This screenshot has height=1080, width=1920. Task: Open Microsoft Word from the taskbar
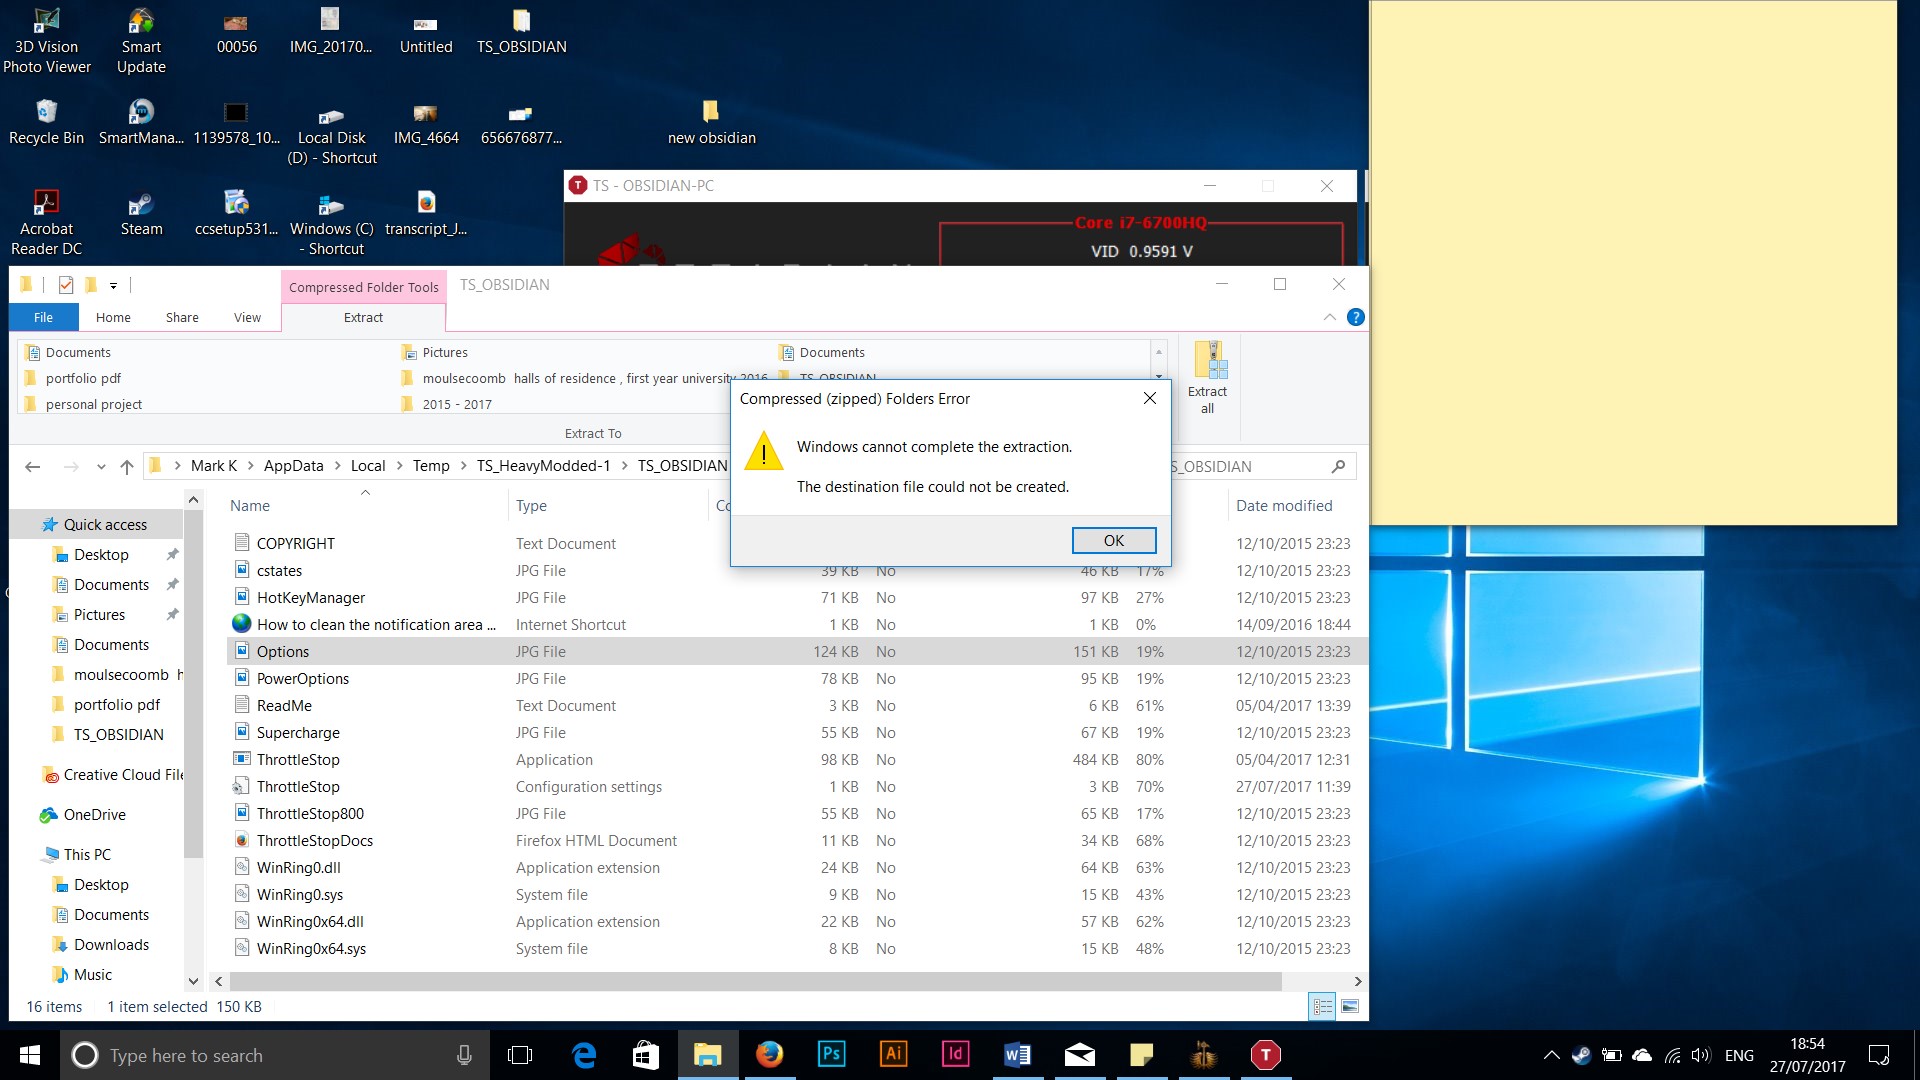[x=1017, y=1055]
